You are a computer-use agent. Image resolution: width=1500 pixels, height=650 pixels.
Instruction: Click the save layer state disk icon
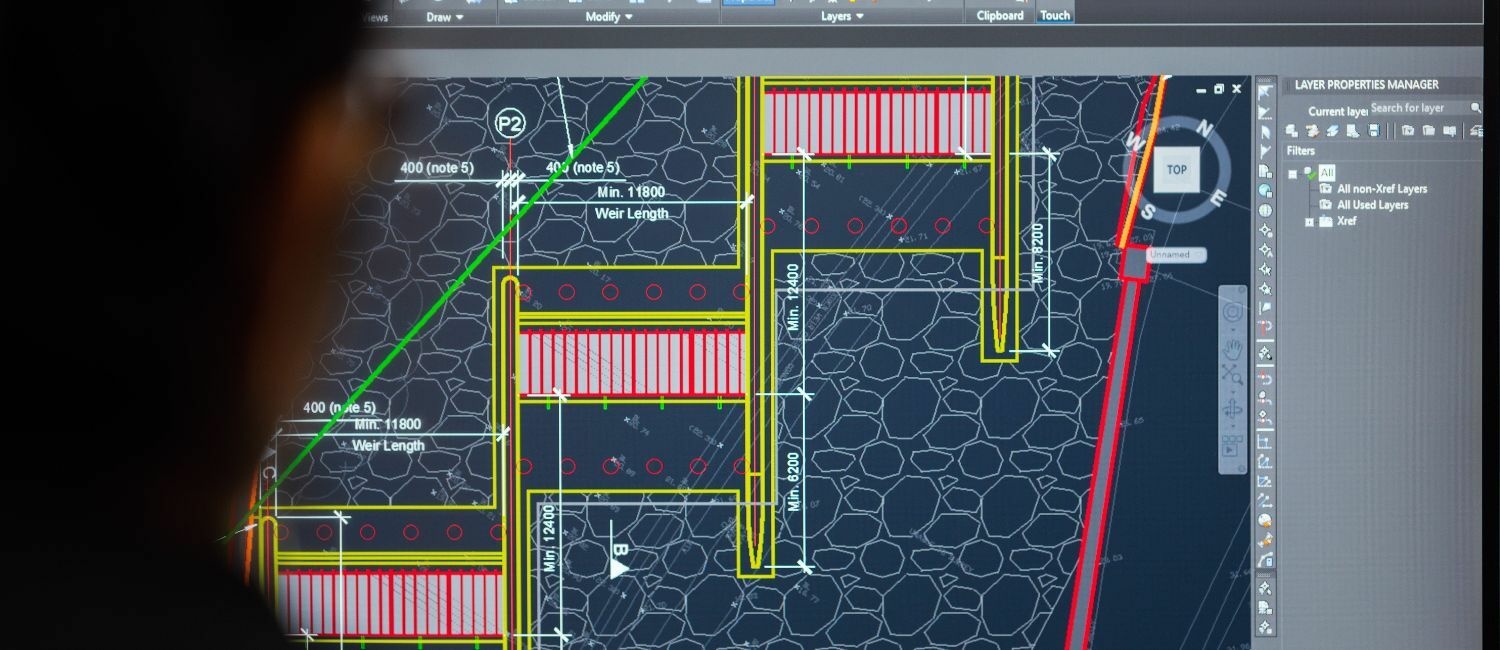point(1374,131)
